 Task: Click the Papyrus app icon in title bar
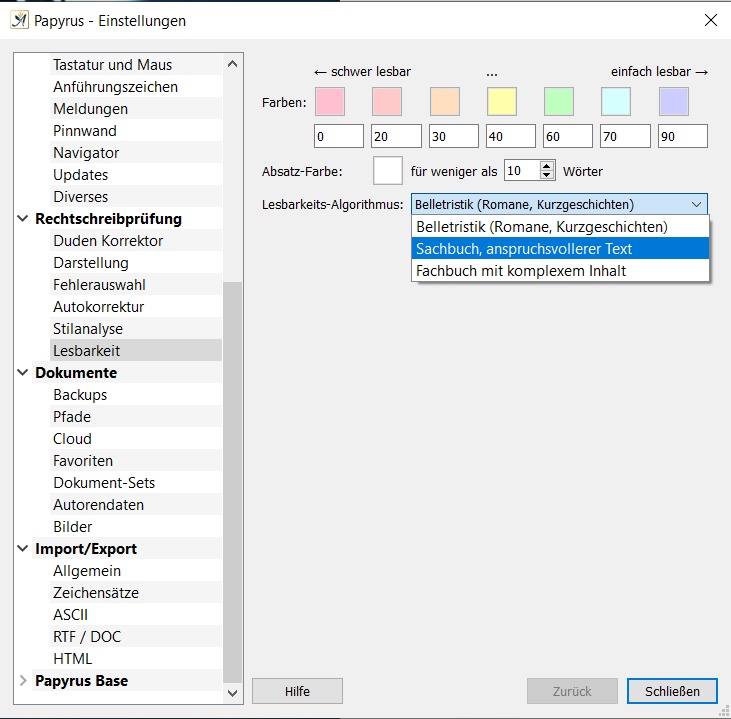[20, 21]
